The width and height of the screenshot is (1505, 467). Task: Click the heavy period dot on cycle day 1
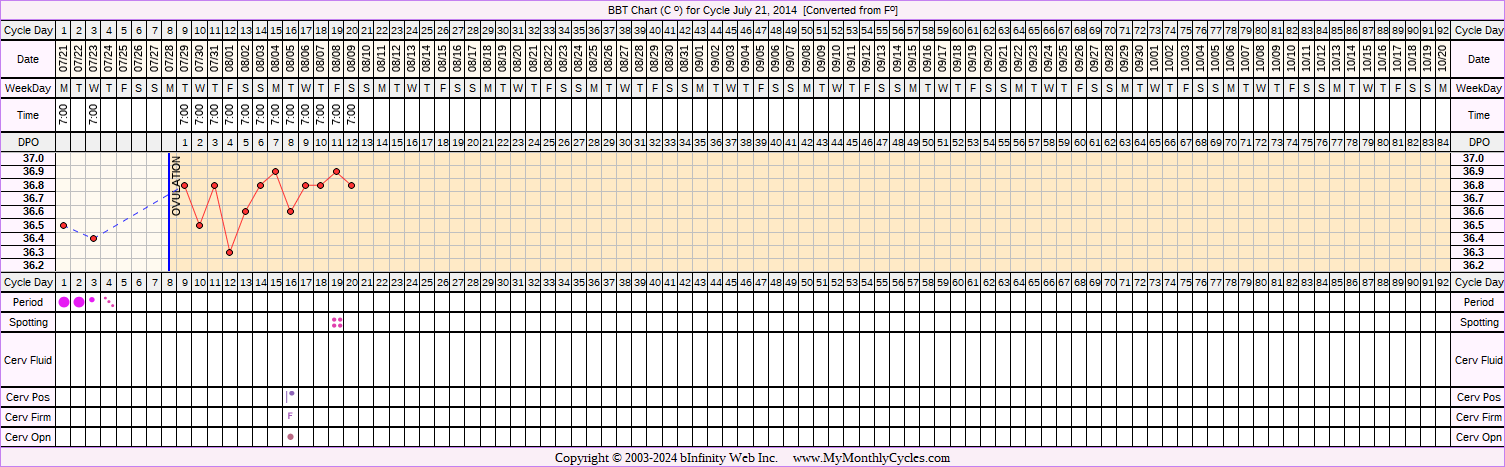64,302
